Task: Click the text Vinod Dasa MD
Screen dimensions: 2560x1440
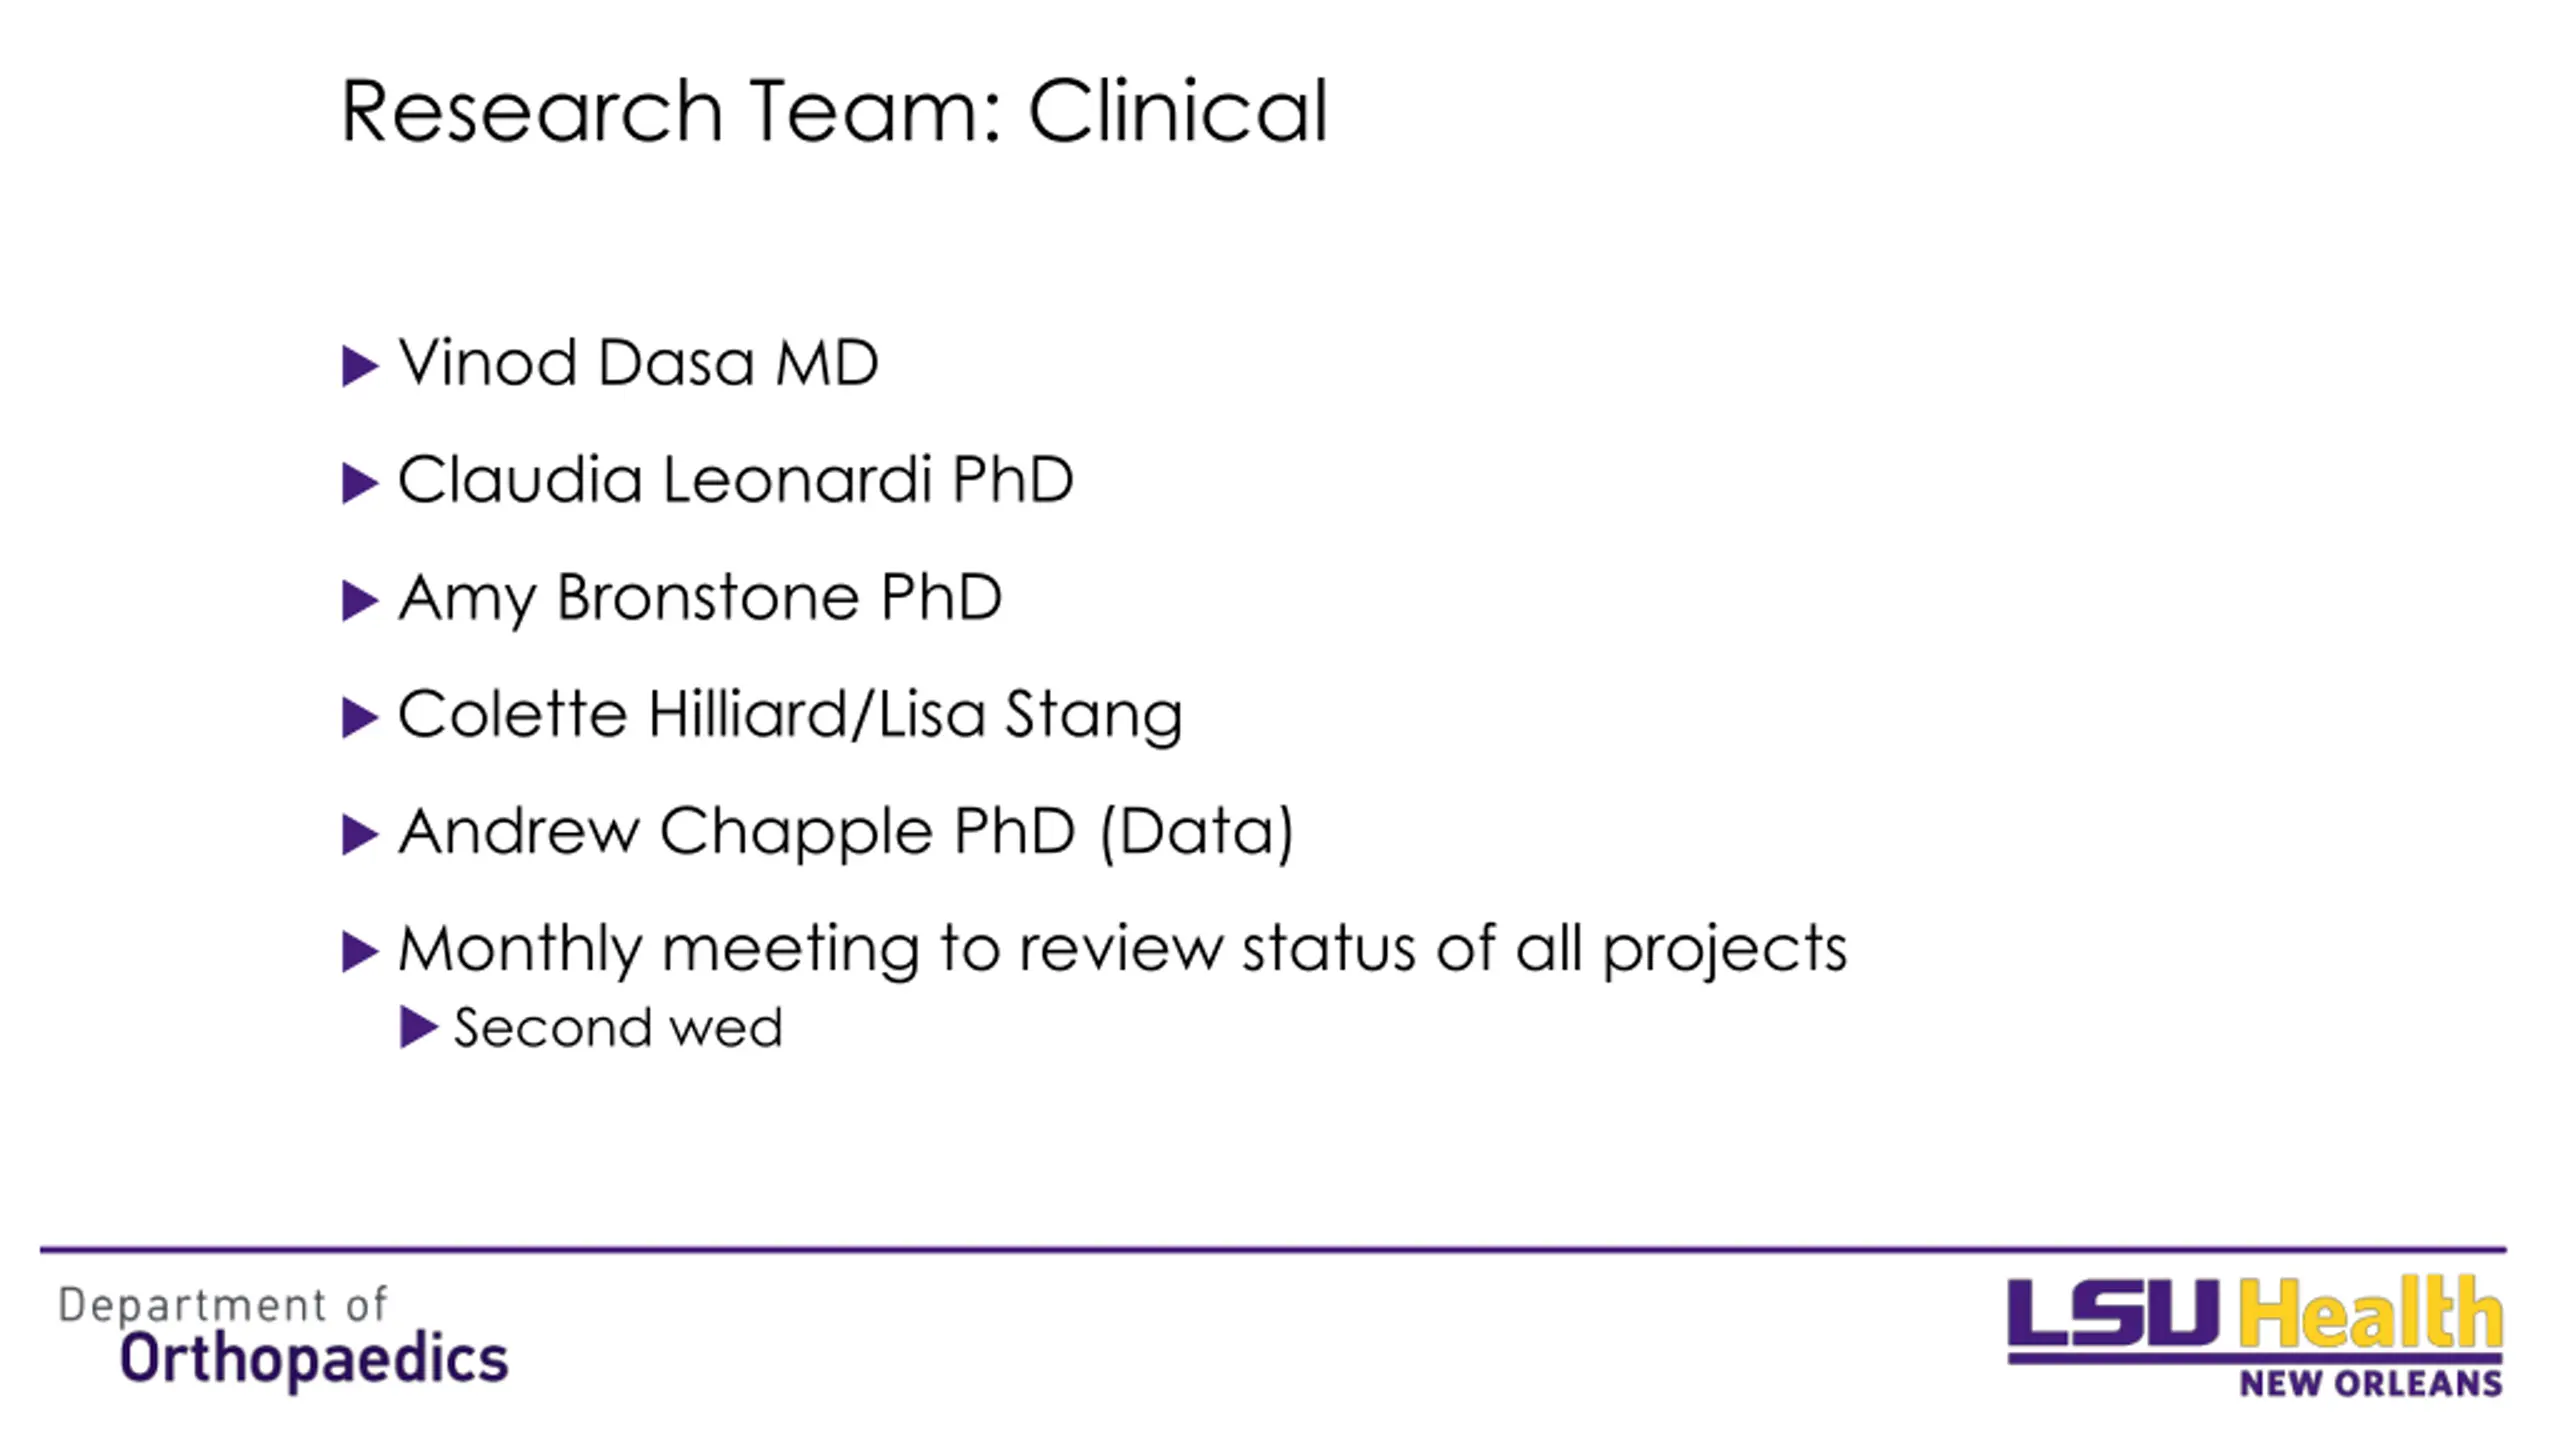Action: coord(638,362)
